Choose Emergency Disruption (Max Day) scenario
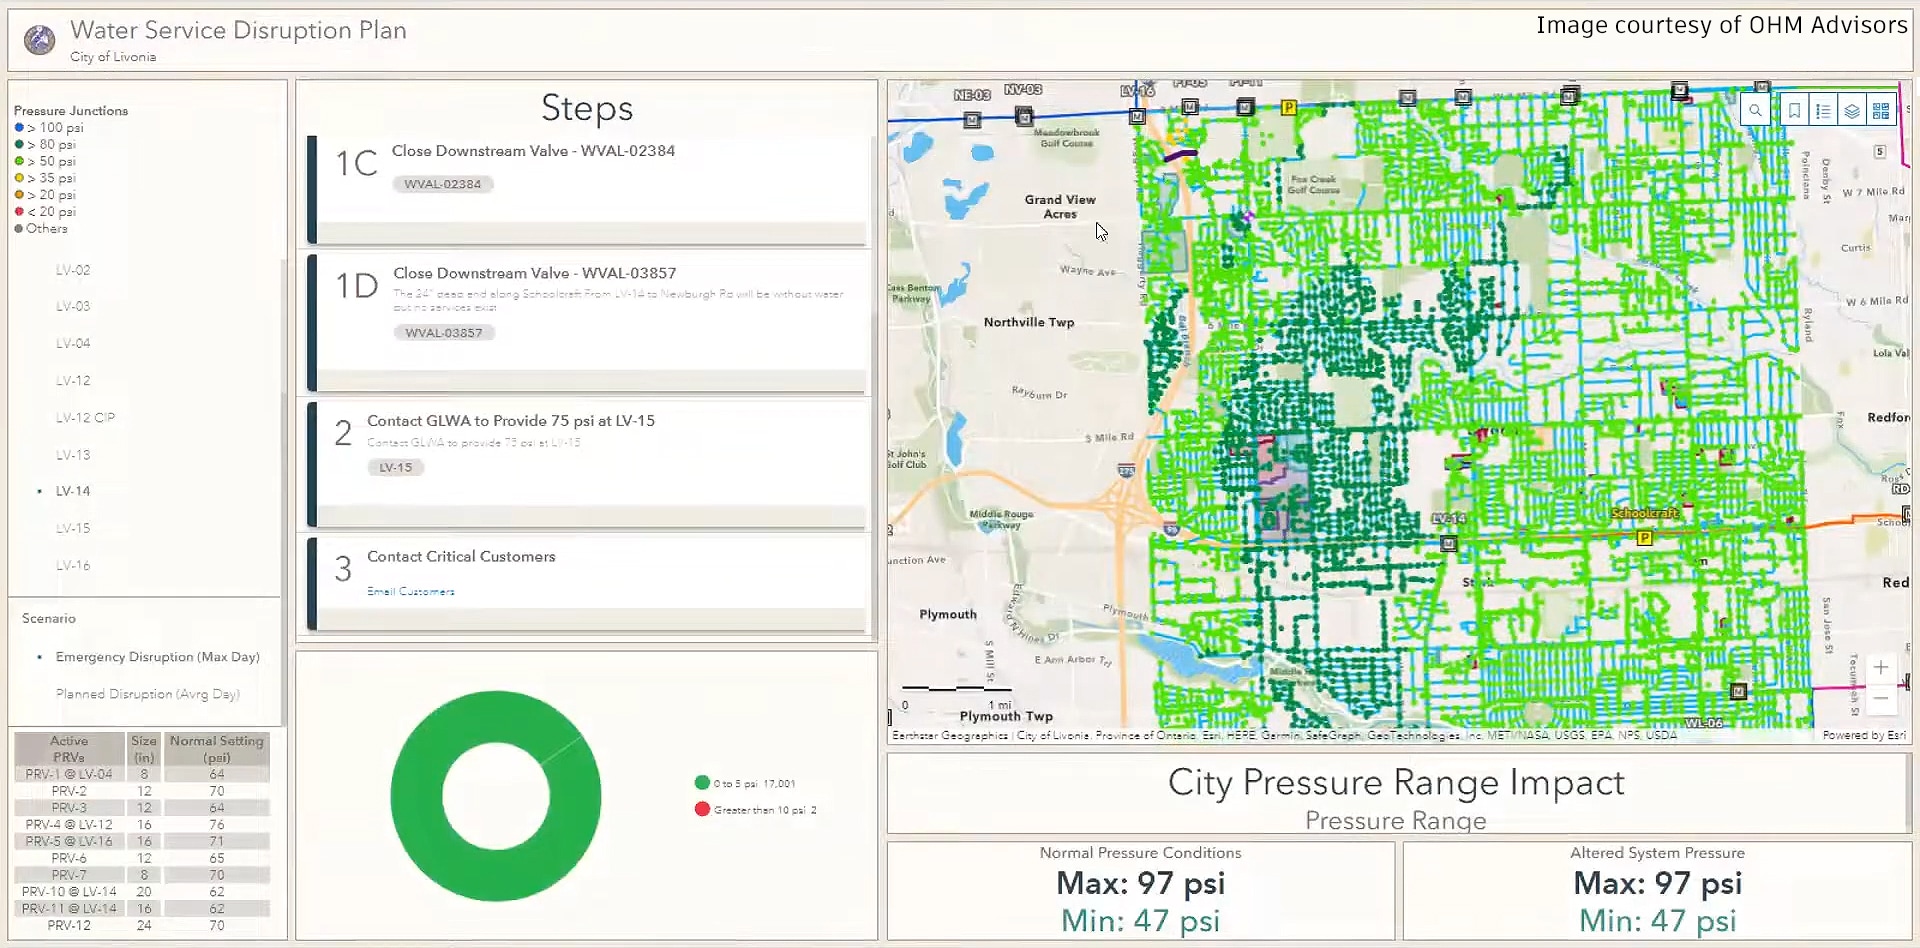Image resolution: width=1920 pixels, height=948 pixels. click(157, 657)
